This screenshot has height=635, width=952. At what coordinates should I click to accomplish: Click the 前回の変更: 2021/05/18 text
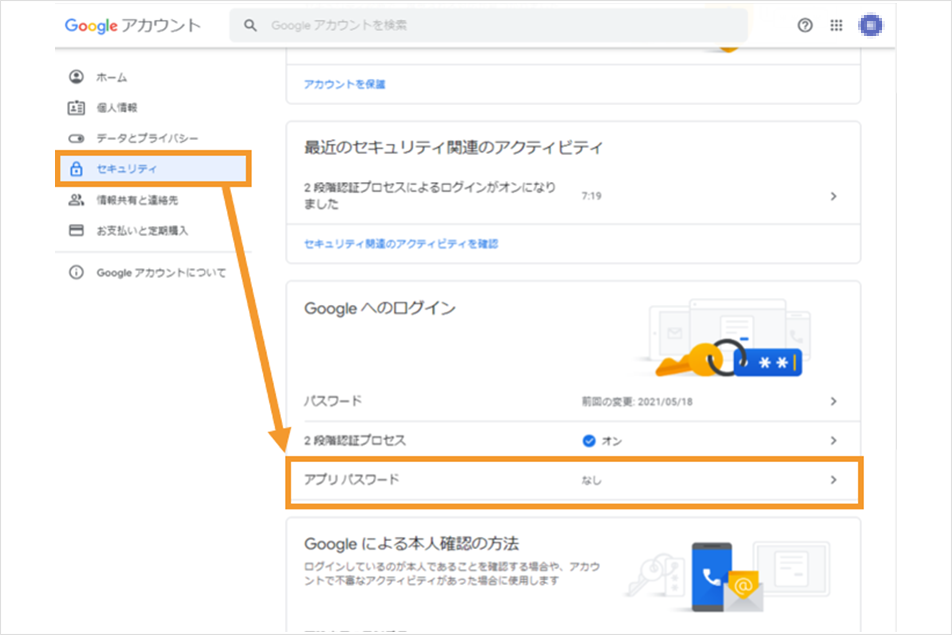[637, 402]
